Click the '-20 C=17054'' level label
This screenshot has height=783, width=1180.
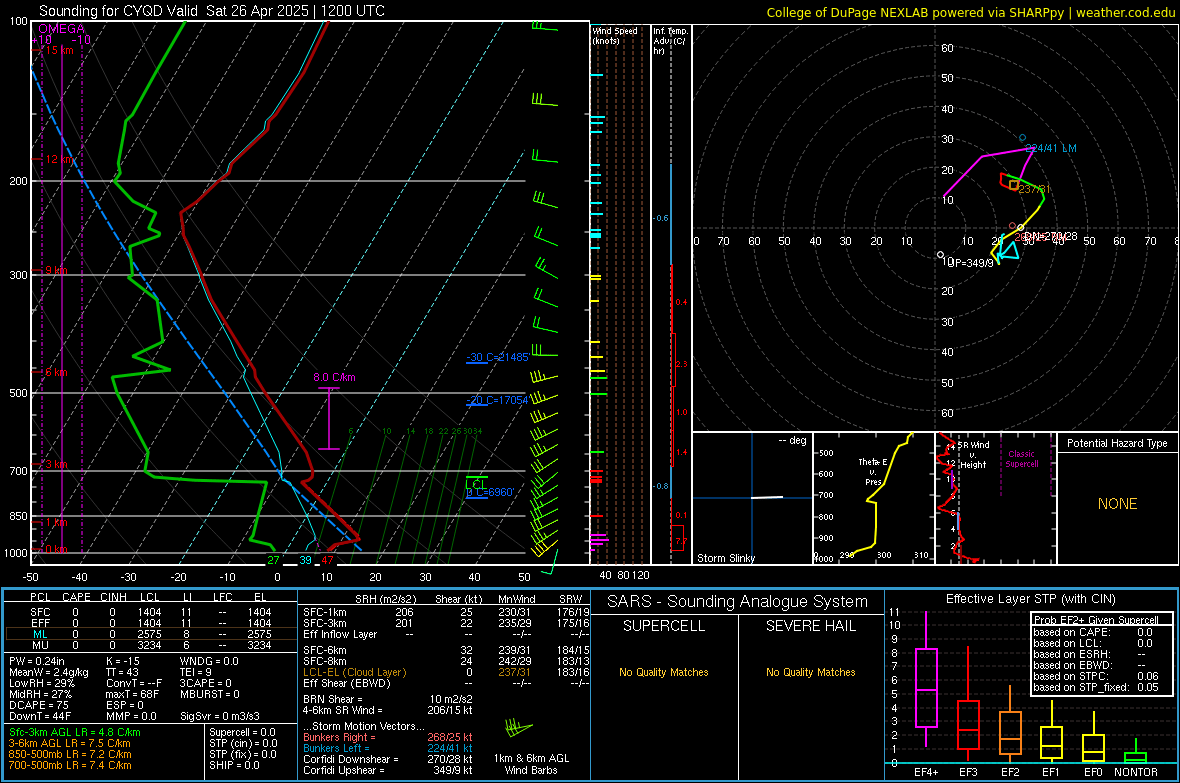[497, 400]
